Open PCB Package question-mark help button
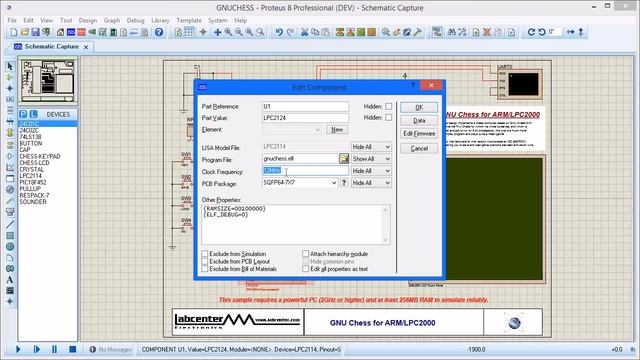The height and width of the screenshot is (360, 640). (x=344, y=183)
